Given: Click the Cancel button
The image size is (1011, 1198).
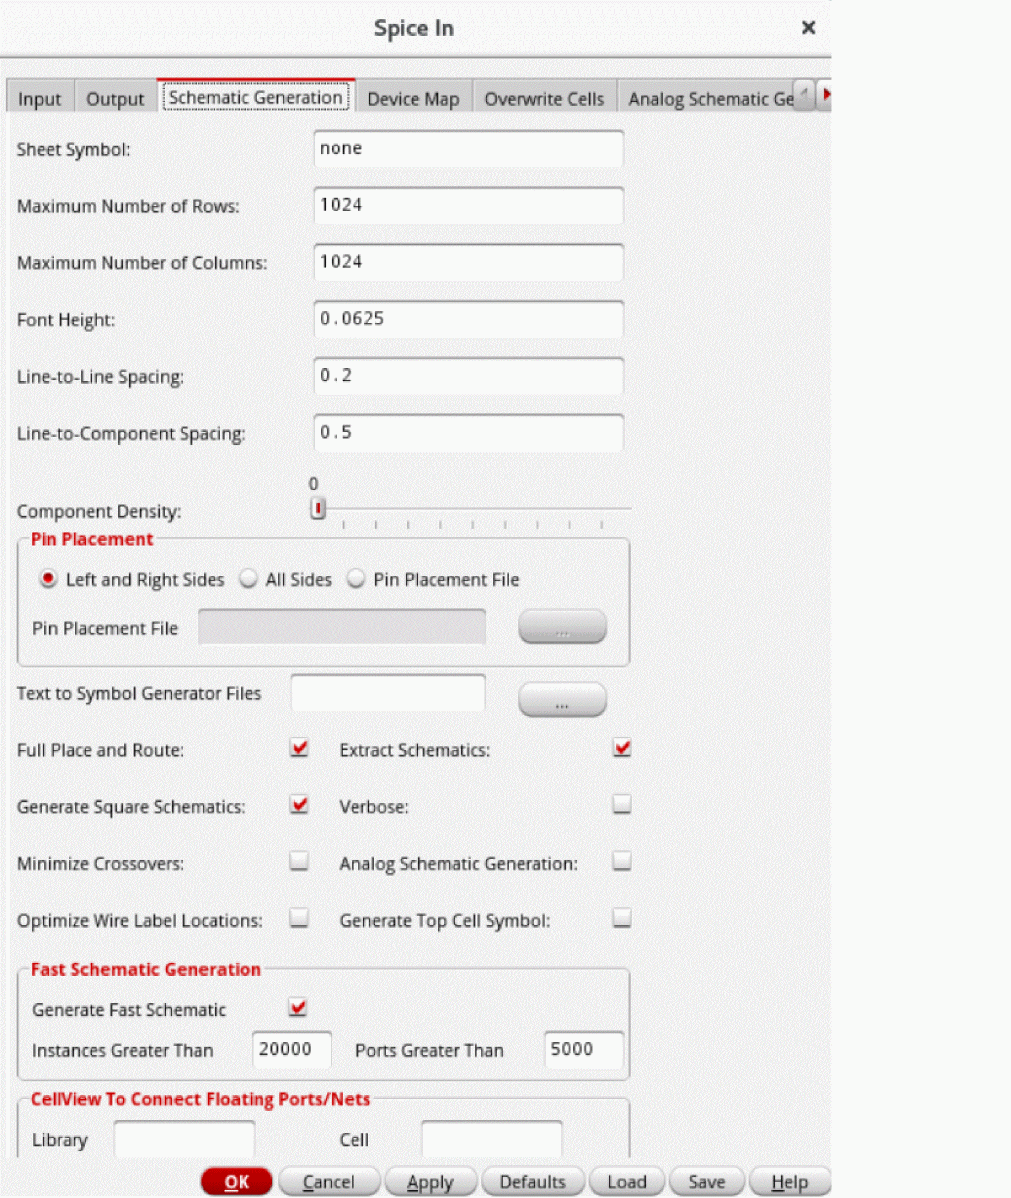Looking at the screenshot, I should 329,1182.
